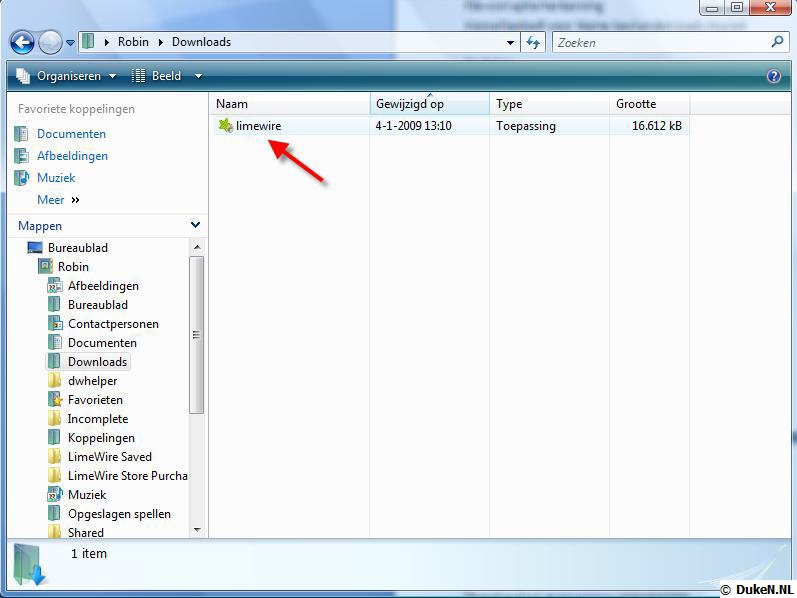Viewport: 797px width, 598px height.
Task: Open the recent pages dropdown arrow
Action: coord(70,43)
